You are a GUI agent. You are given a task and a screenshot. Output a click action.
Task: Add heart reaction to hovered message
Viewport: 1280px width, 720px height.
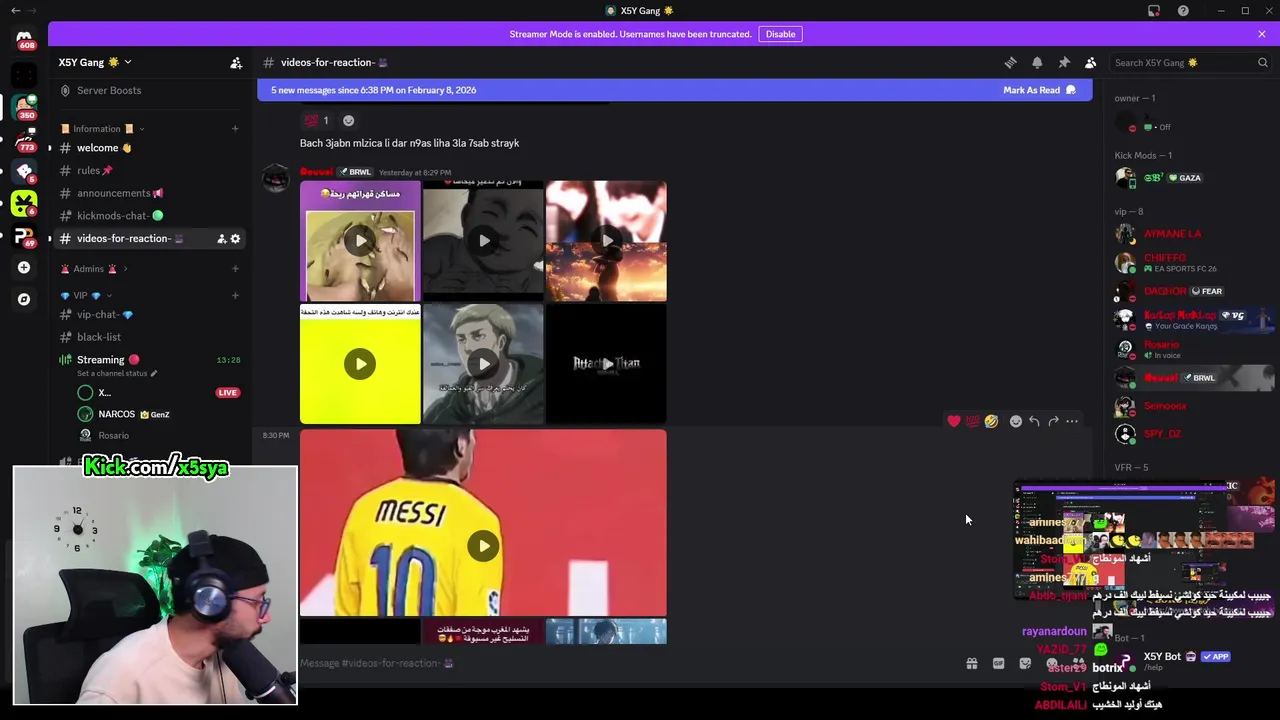(954, 421)
